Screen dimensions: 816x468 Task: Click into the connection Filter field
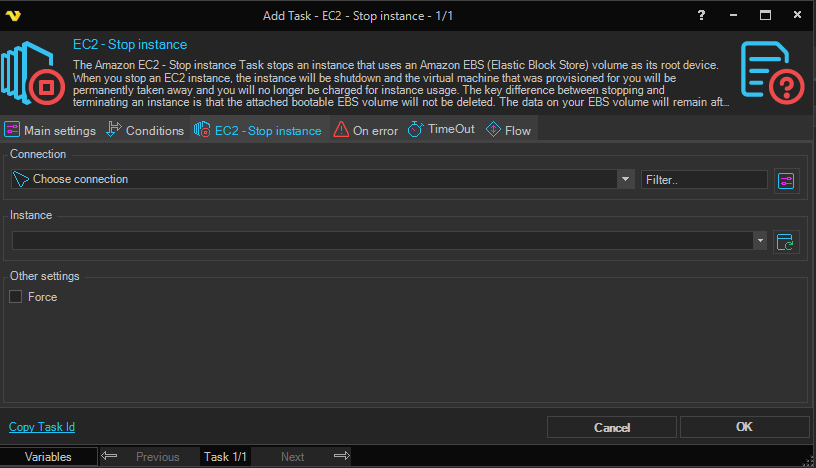click(704, 180)
